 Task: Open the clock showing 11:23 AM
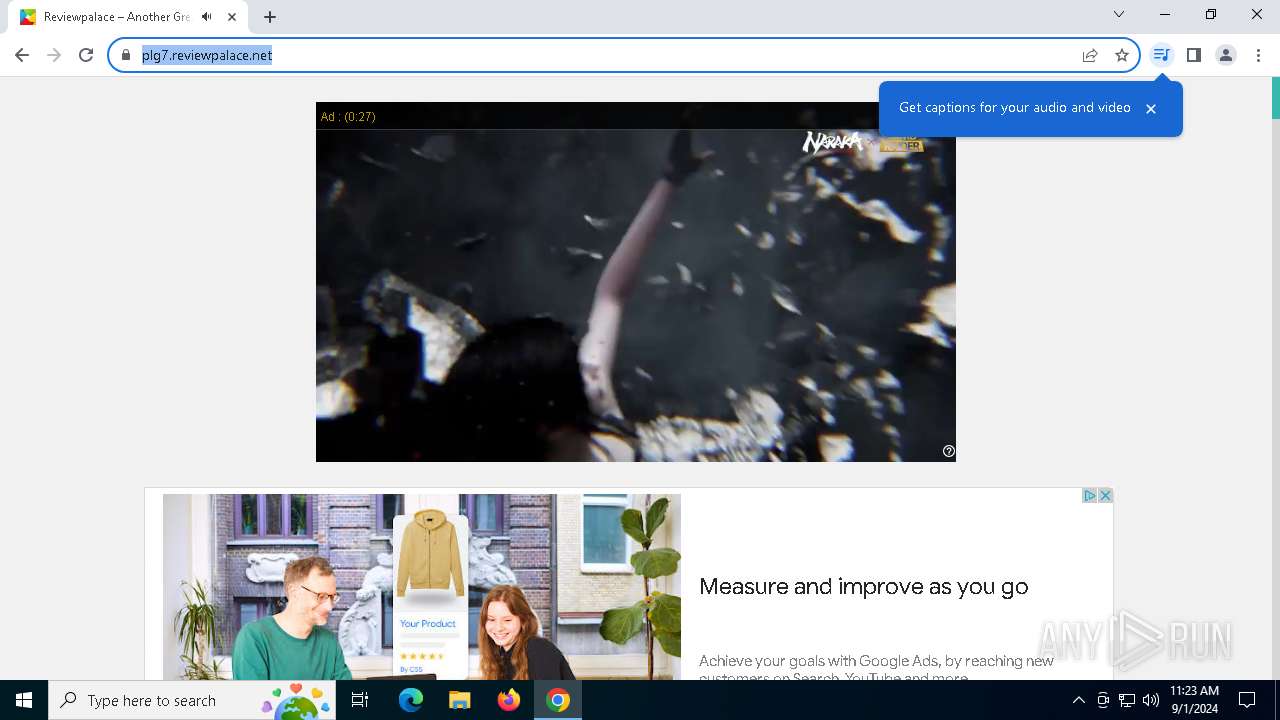(1194, 700)
